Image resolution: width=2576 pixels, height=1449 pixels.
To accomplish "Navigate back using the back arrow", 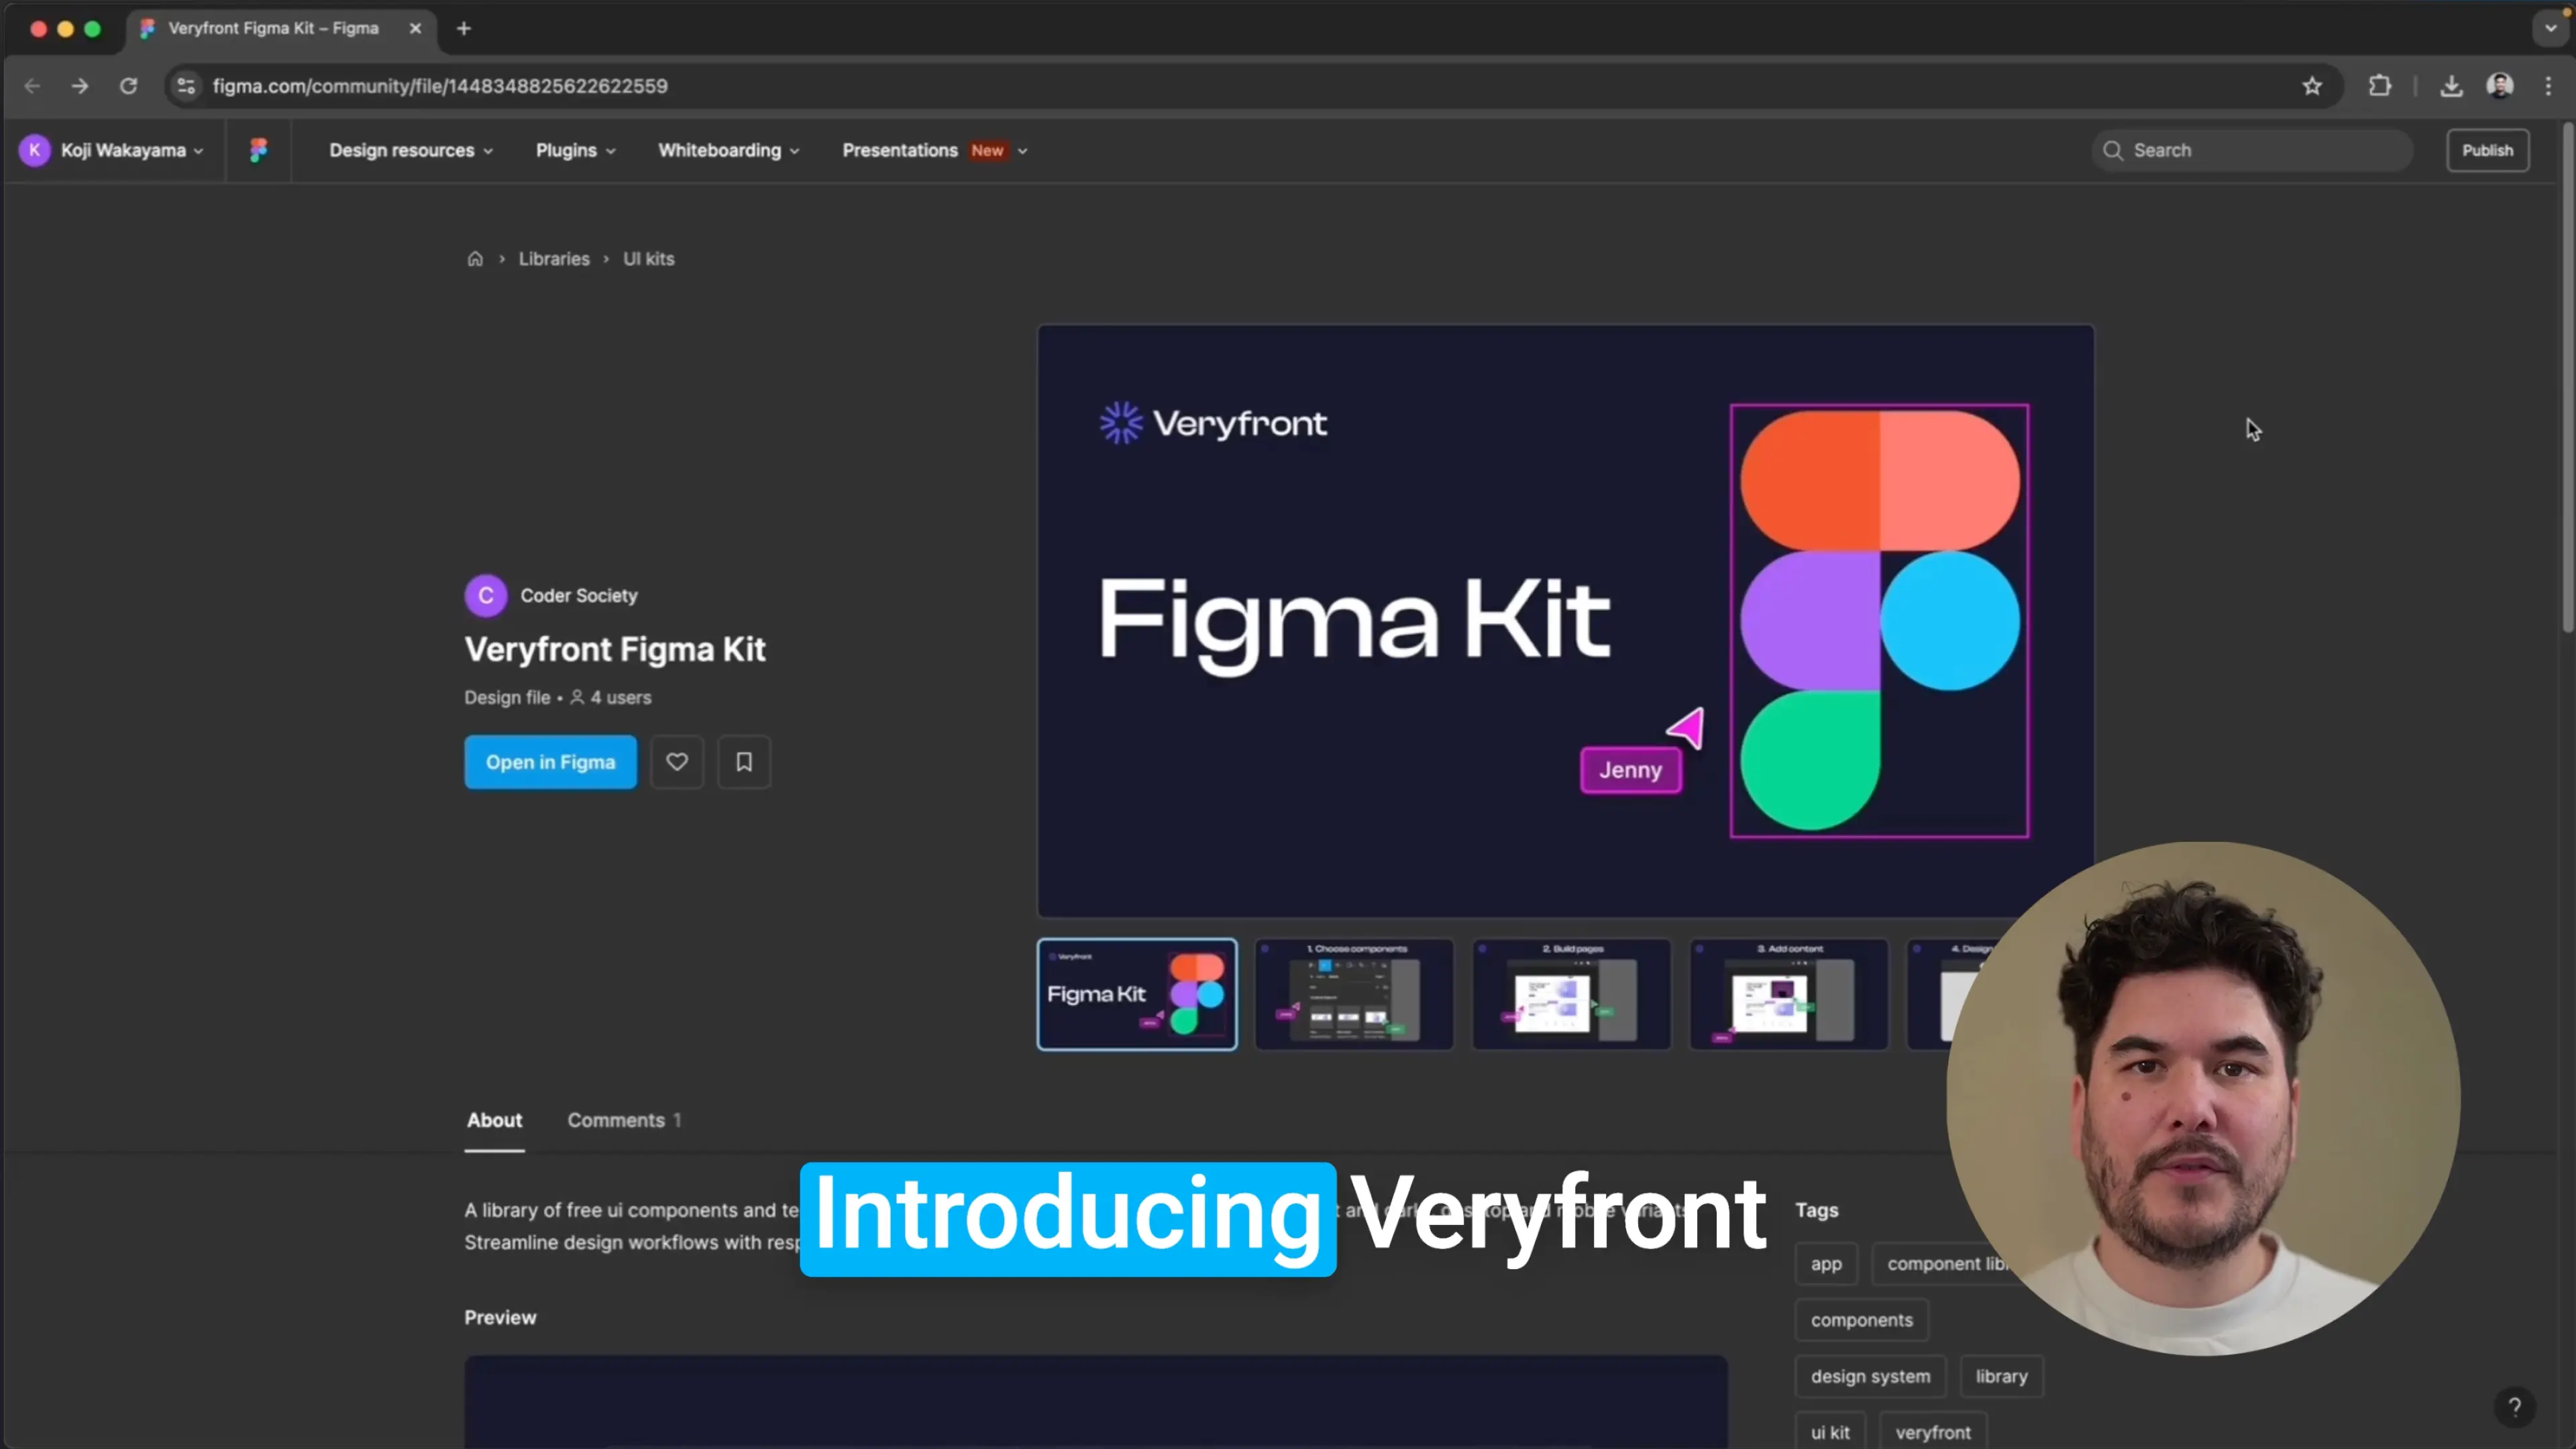I will pyautogui.click(x=32, y=86).
